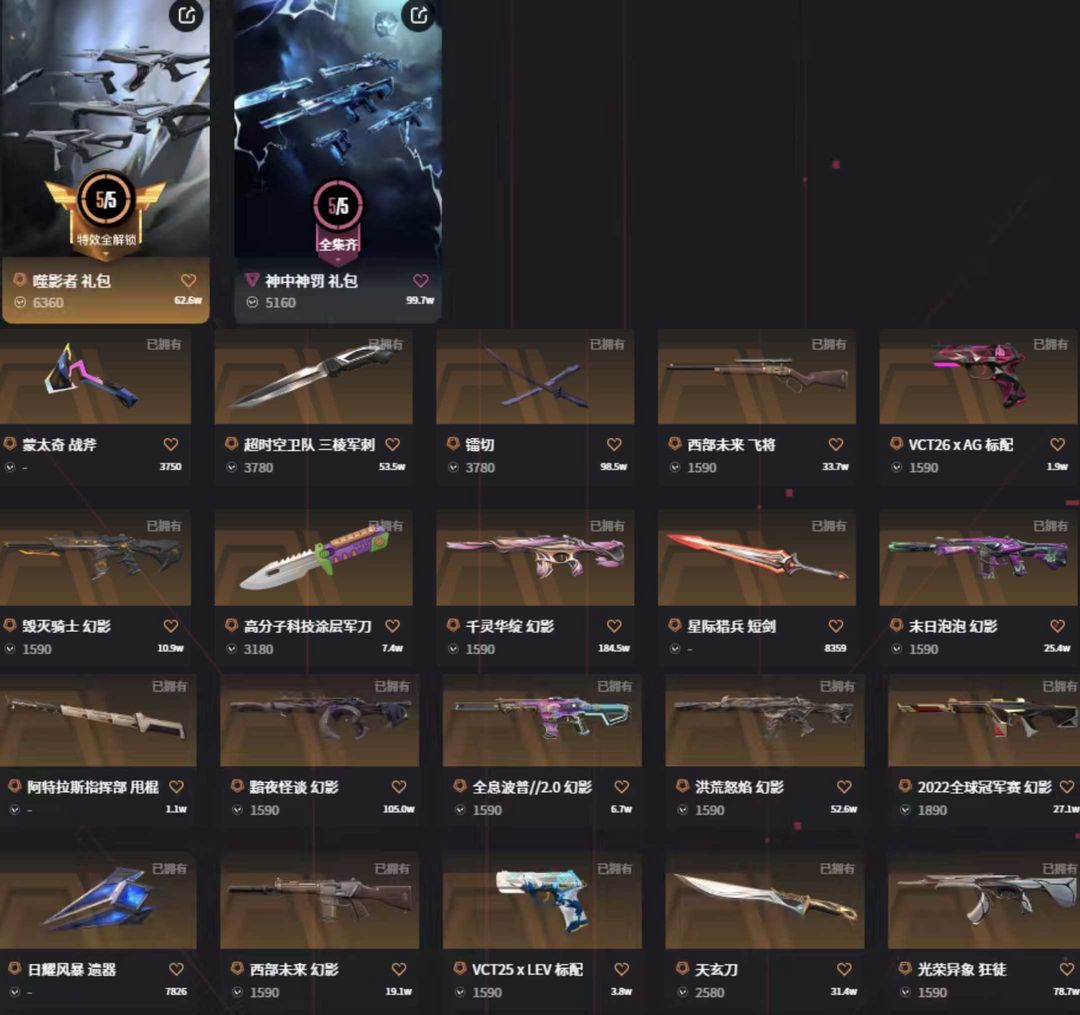Image resolution: width=1080 pixels, height=1015 pixels.
Task: Open the 星际猎兵 短剑 thumbnail
Action: pyautogui.click(x=757, y=558)
